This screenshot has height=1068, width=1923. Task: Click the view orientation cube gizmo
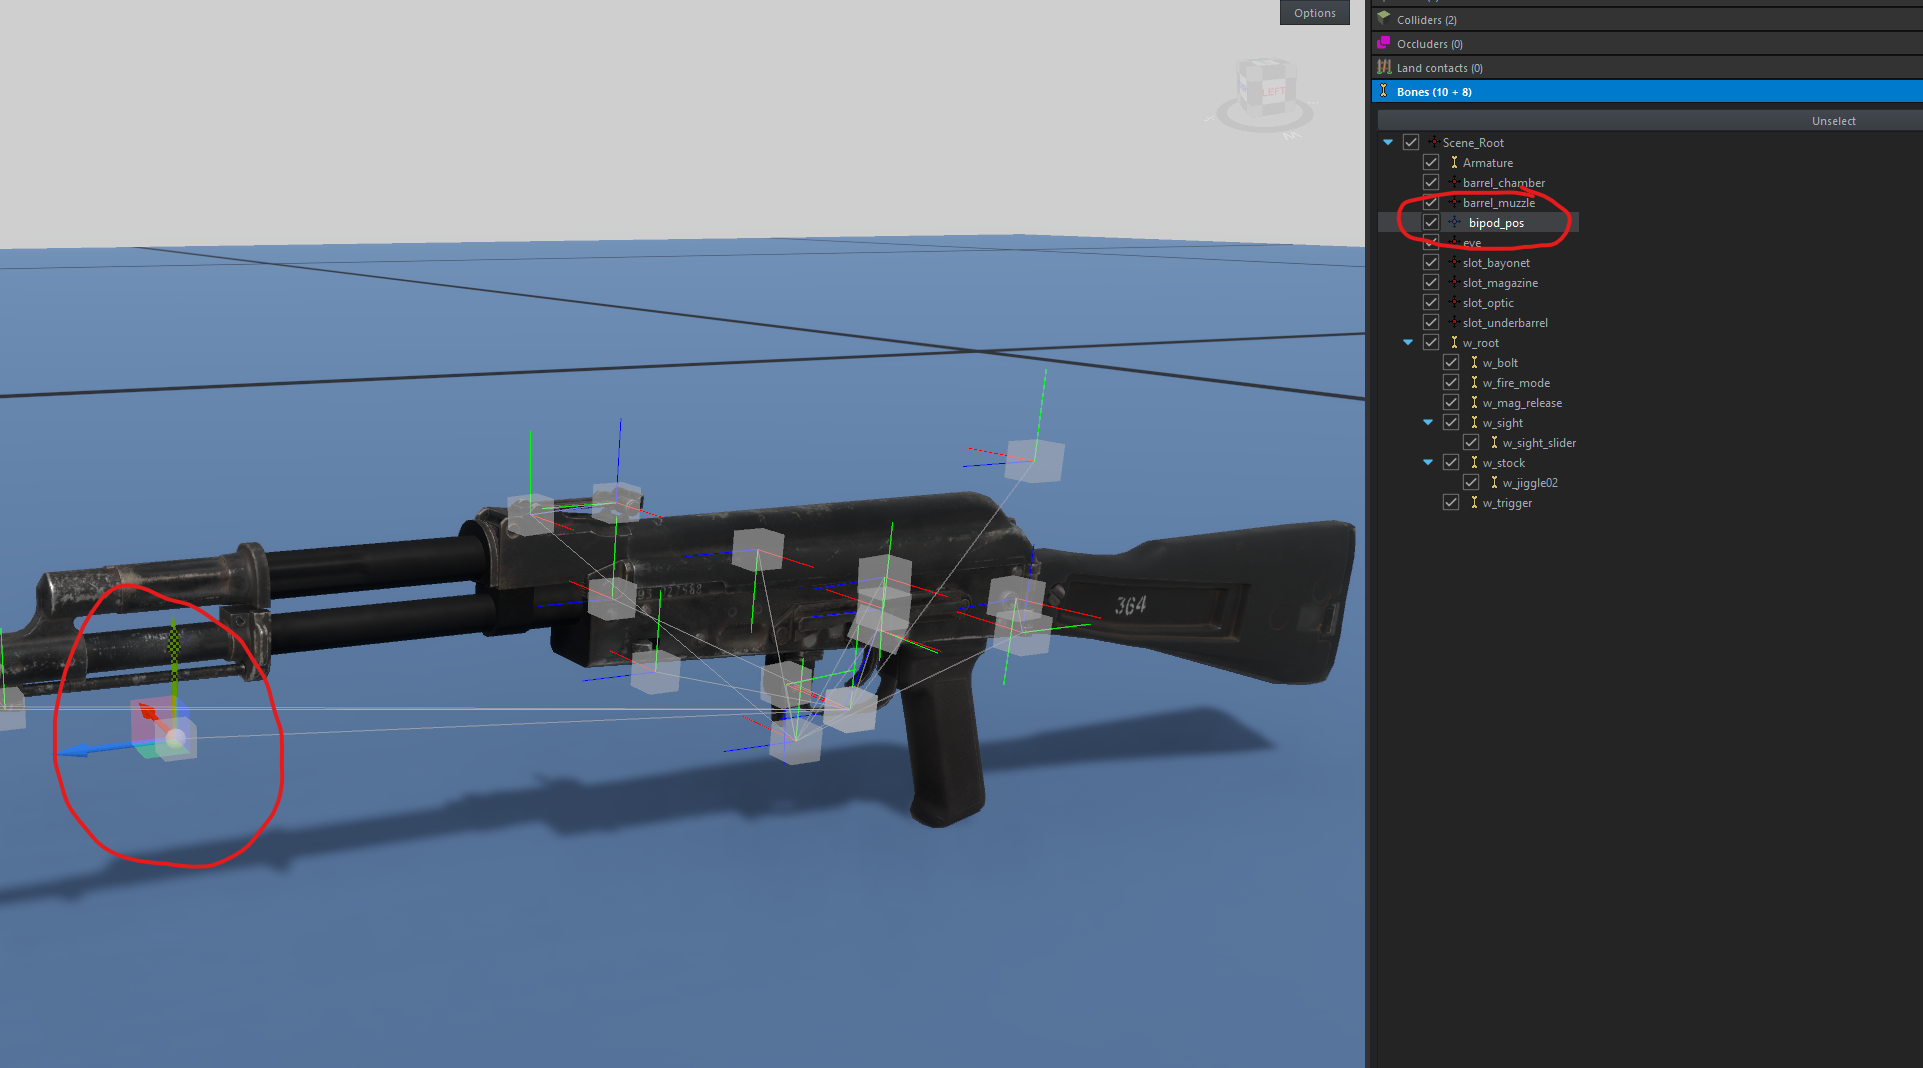coord(1265,90)
